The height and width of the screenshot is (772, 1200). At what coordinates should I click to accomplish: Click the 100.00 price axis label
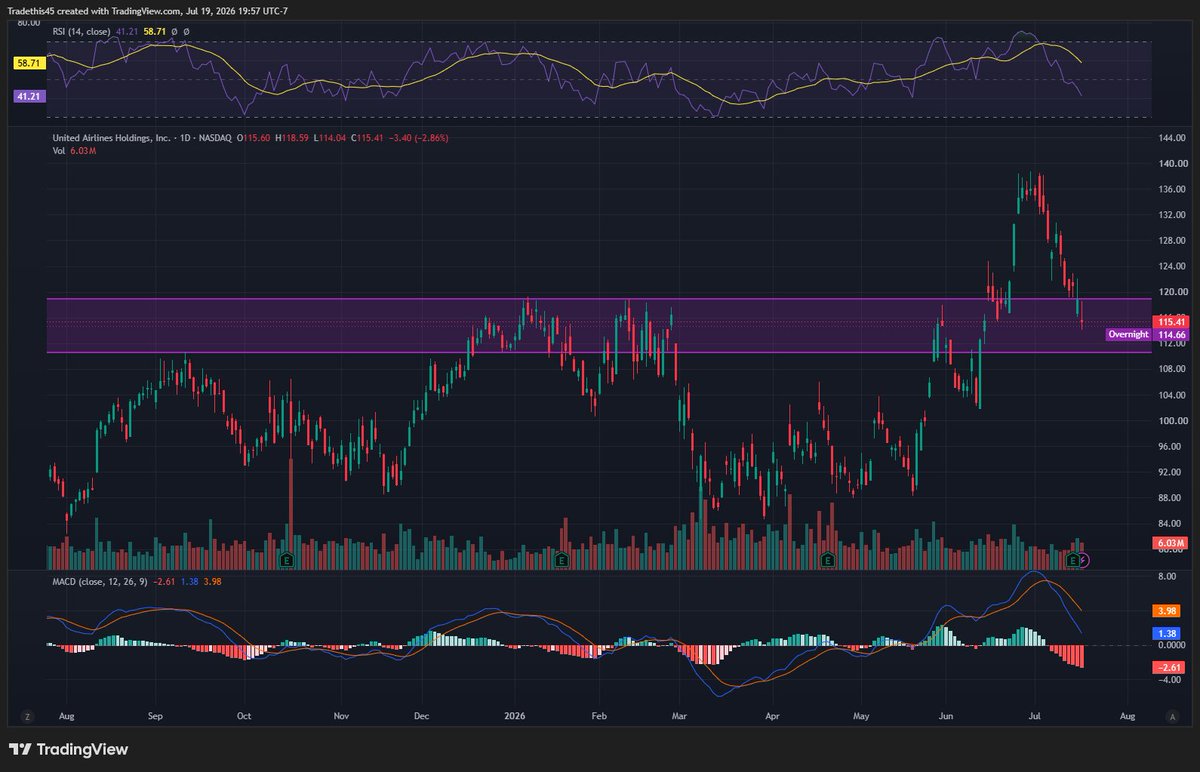tap(1172, 420)
